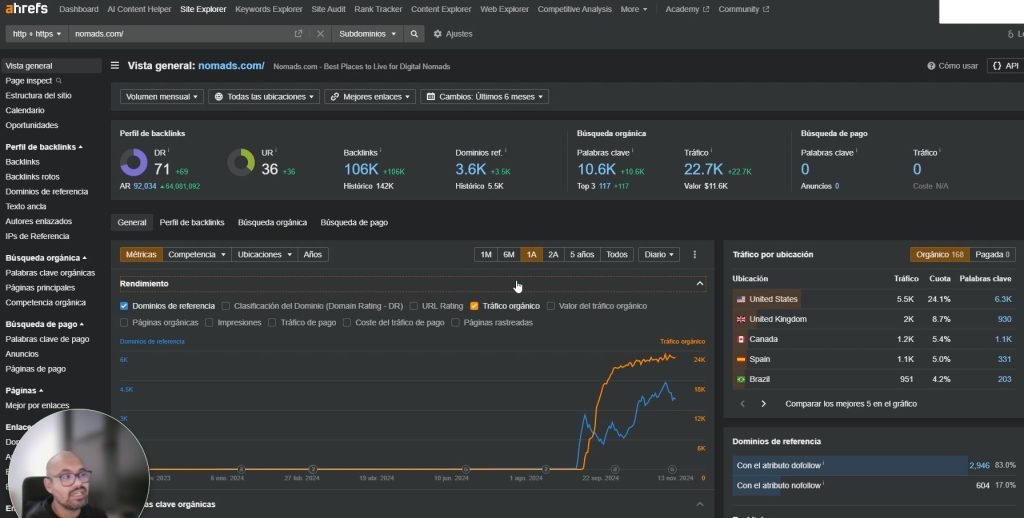
Task: Enable Impresiones checkbox
Action: 209,323
